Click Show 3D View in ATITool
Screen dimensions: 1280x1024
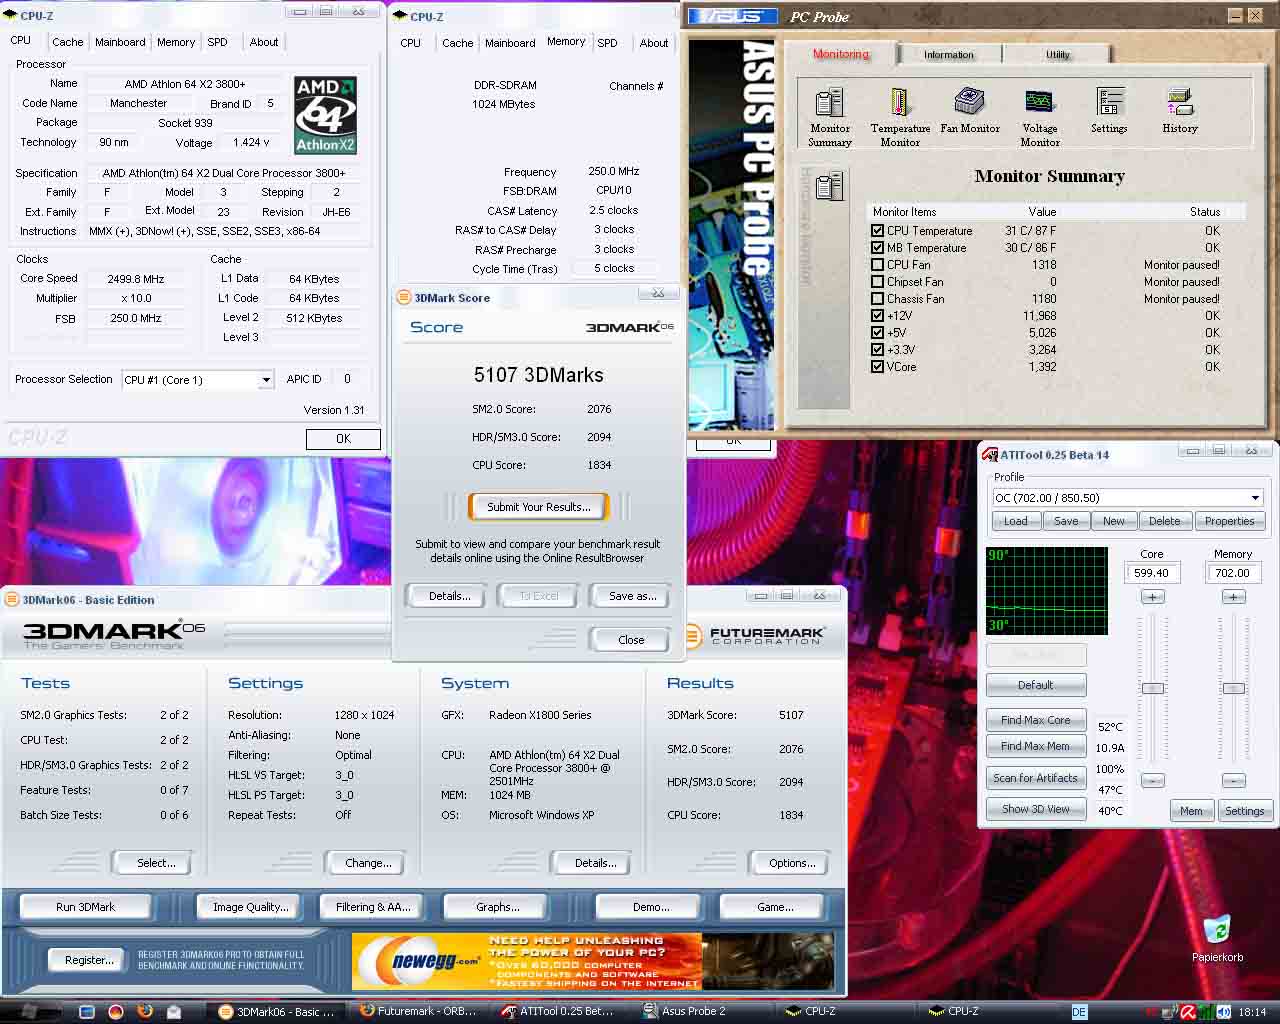coord(1035,809)
